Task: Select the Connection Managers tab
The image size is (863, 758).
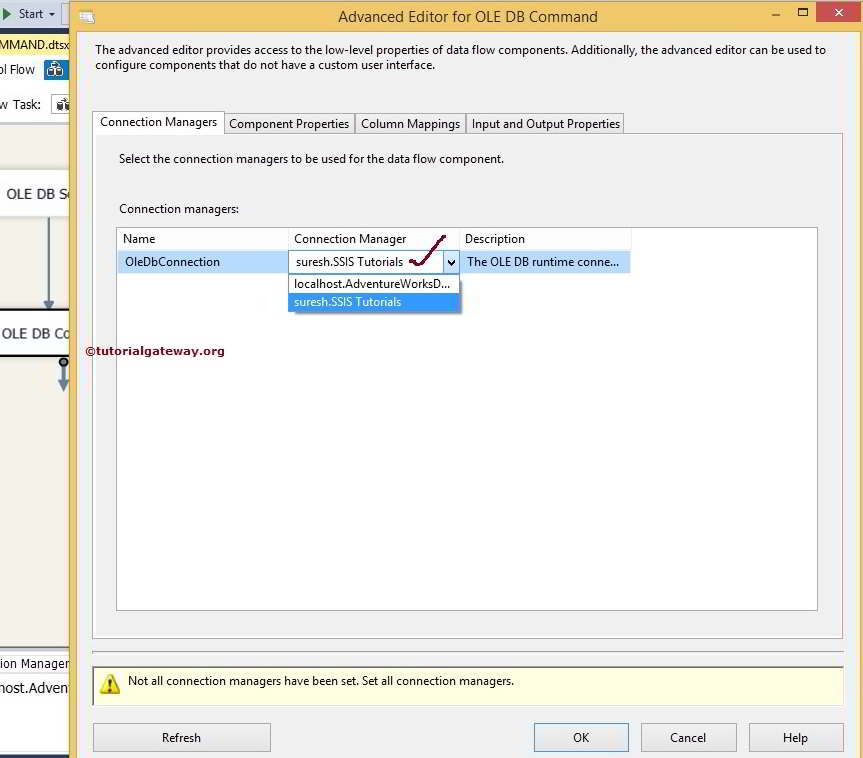Action: tap(157, 121)
